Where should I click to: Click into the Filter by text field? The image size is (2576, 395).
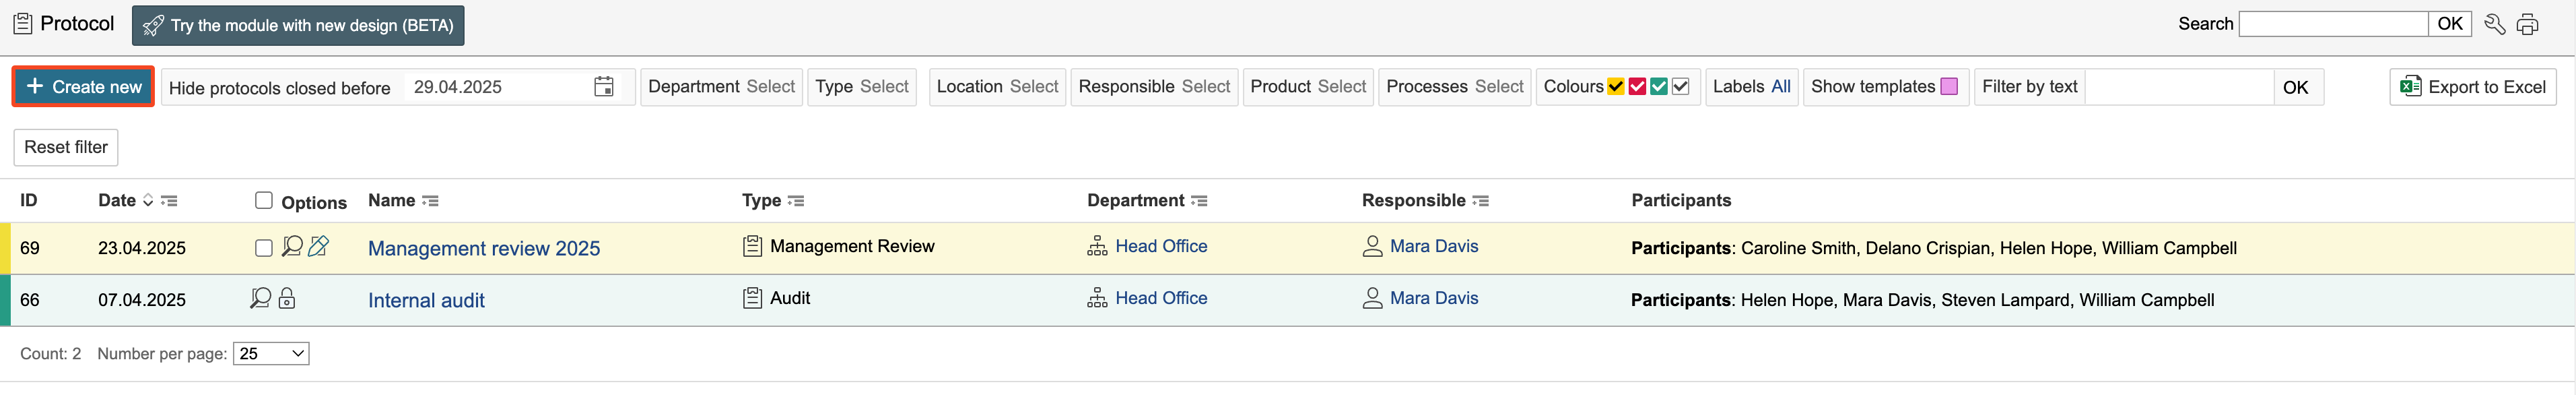(x=2178, y=87)
